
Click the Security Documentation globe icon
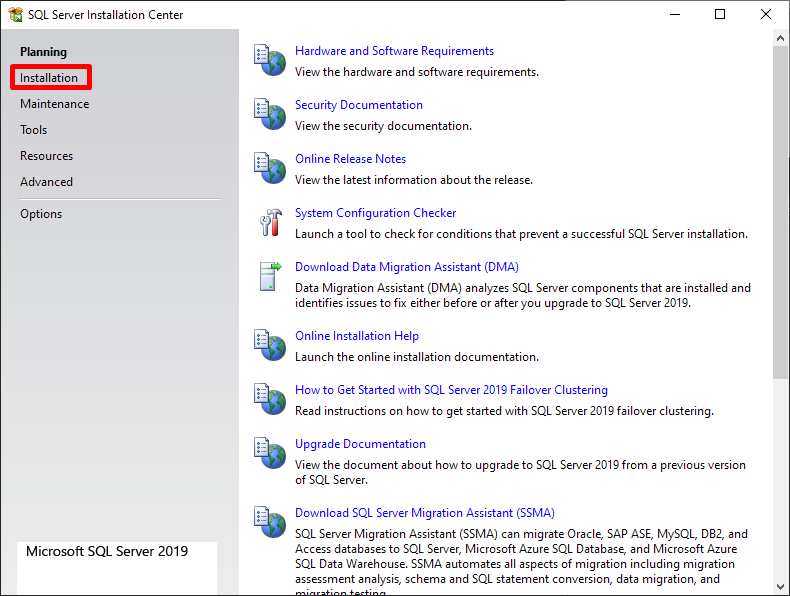(270, 114)
